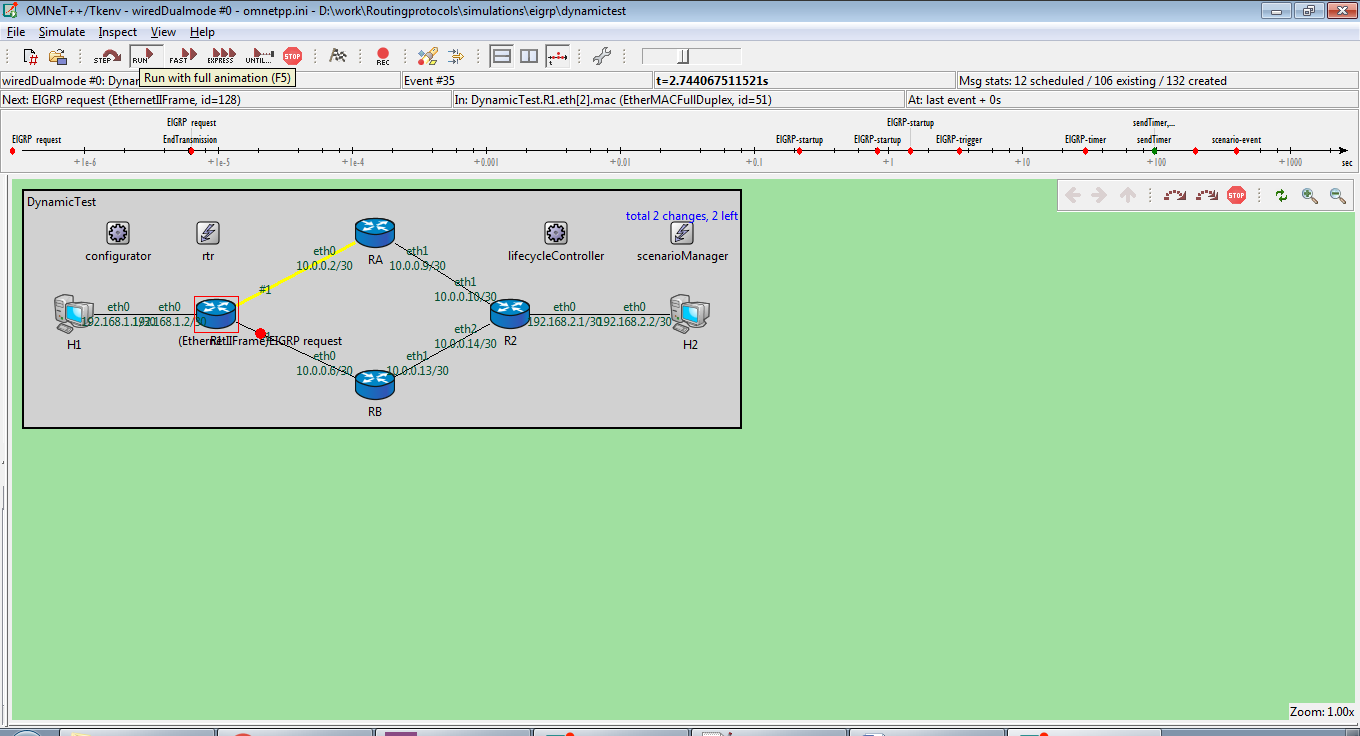Open the Inspect menu
The image size is (1360, 736).
118,32
